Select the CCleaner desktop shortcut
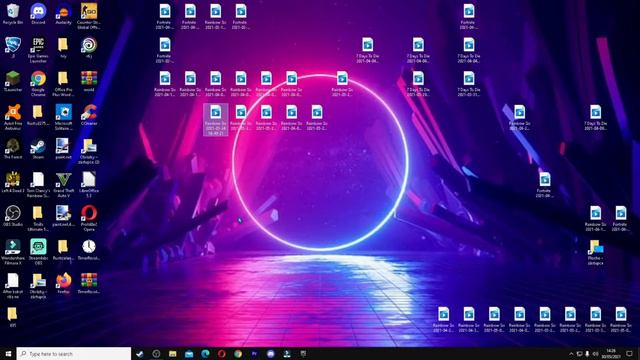640x360 pixels. click(x=89, y=115)
